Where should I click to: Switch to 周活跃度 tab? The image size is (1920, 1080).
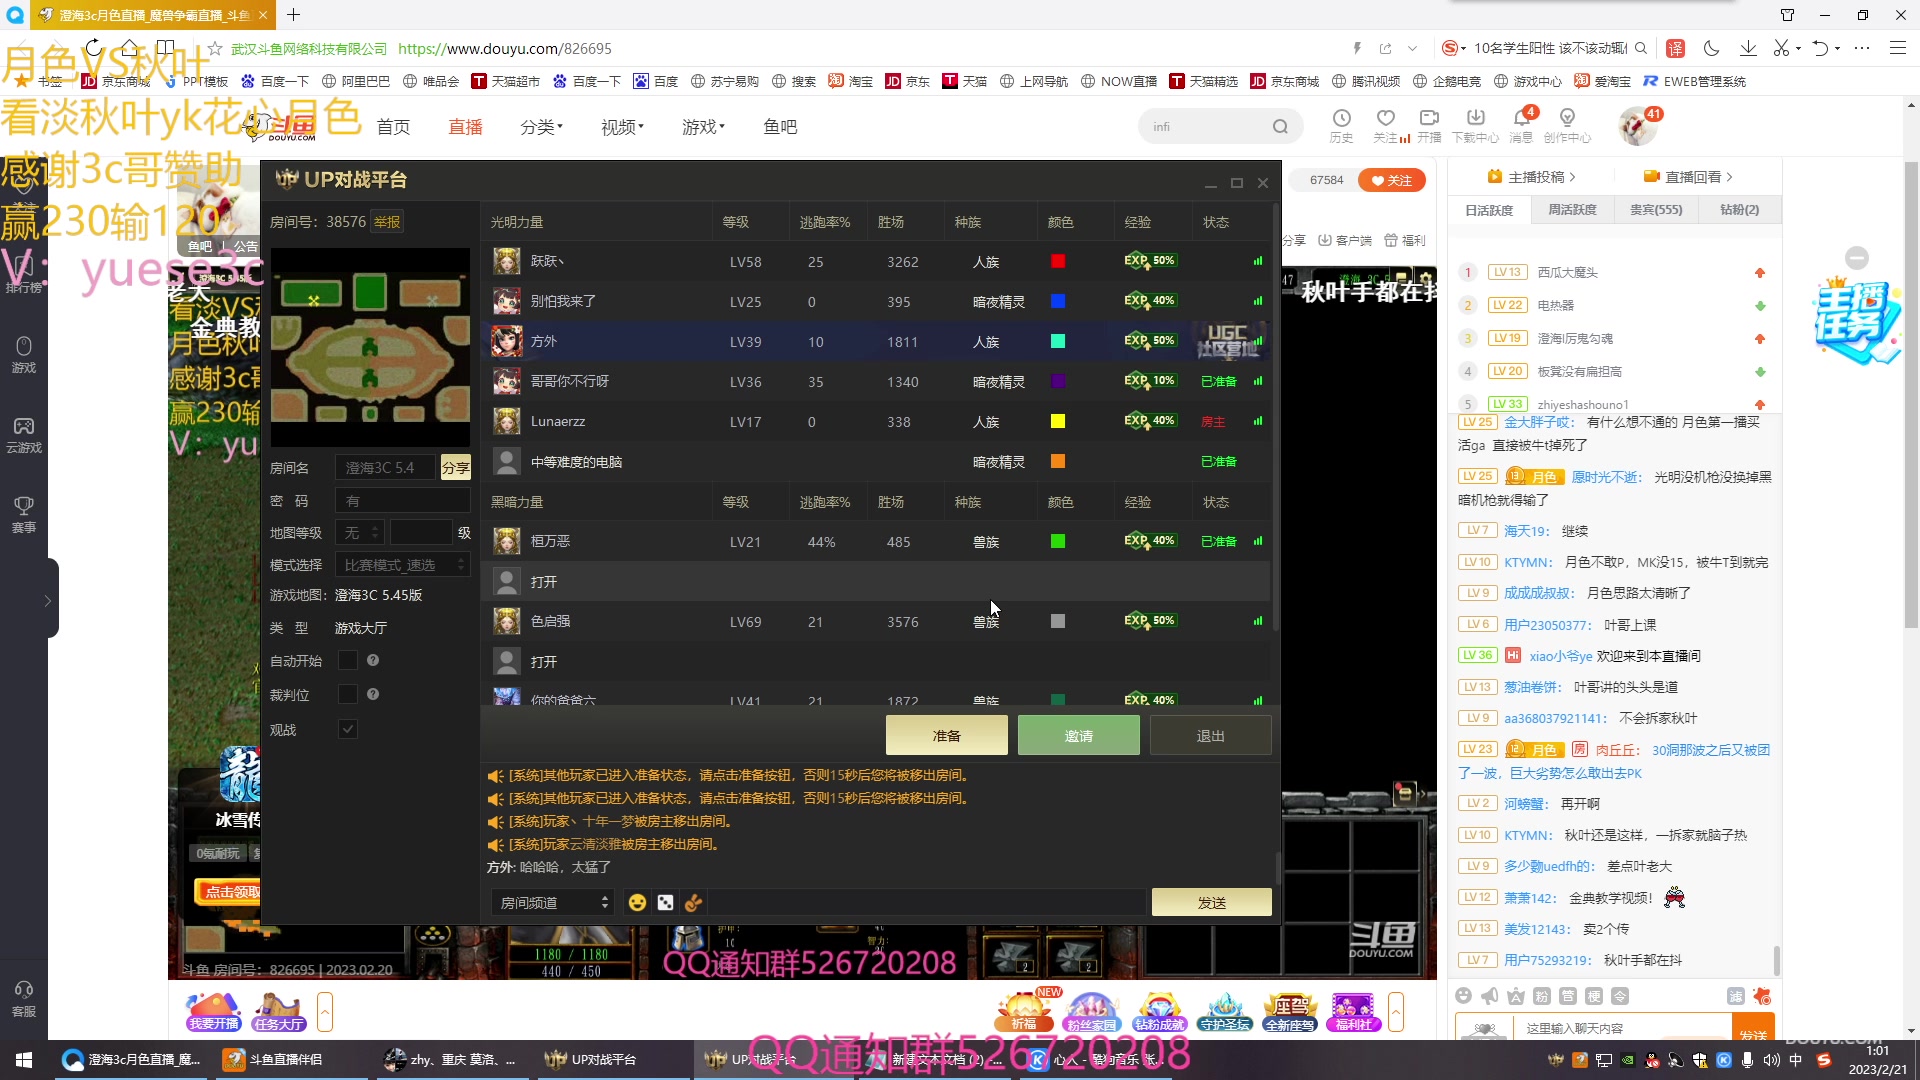1572,210
